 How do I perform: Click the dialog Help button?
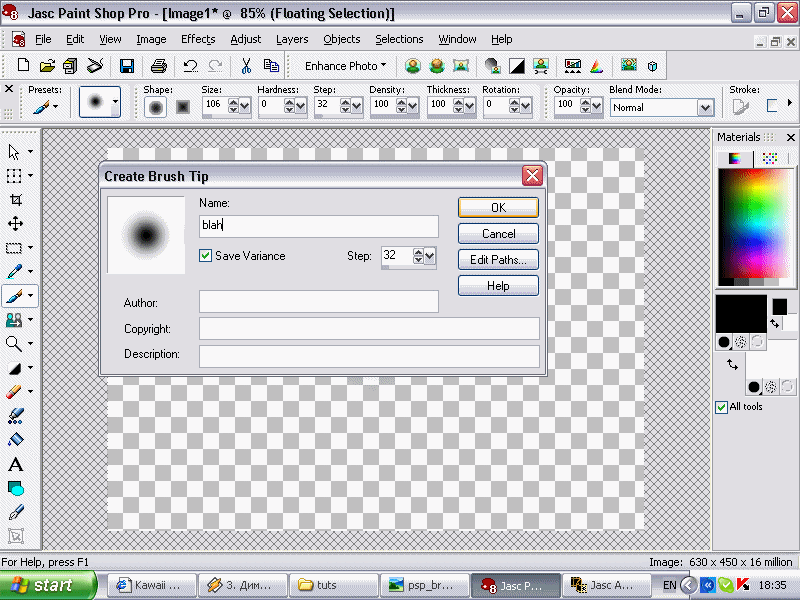pyautogui.click(x=498, y=286)
